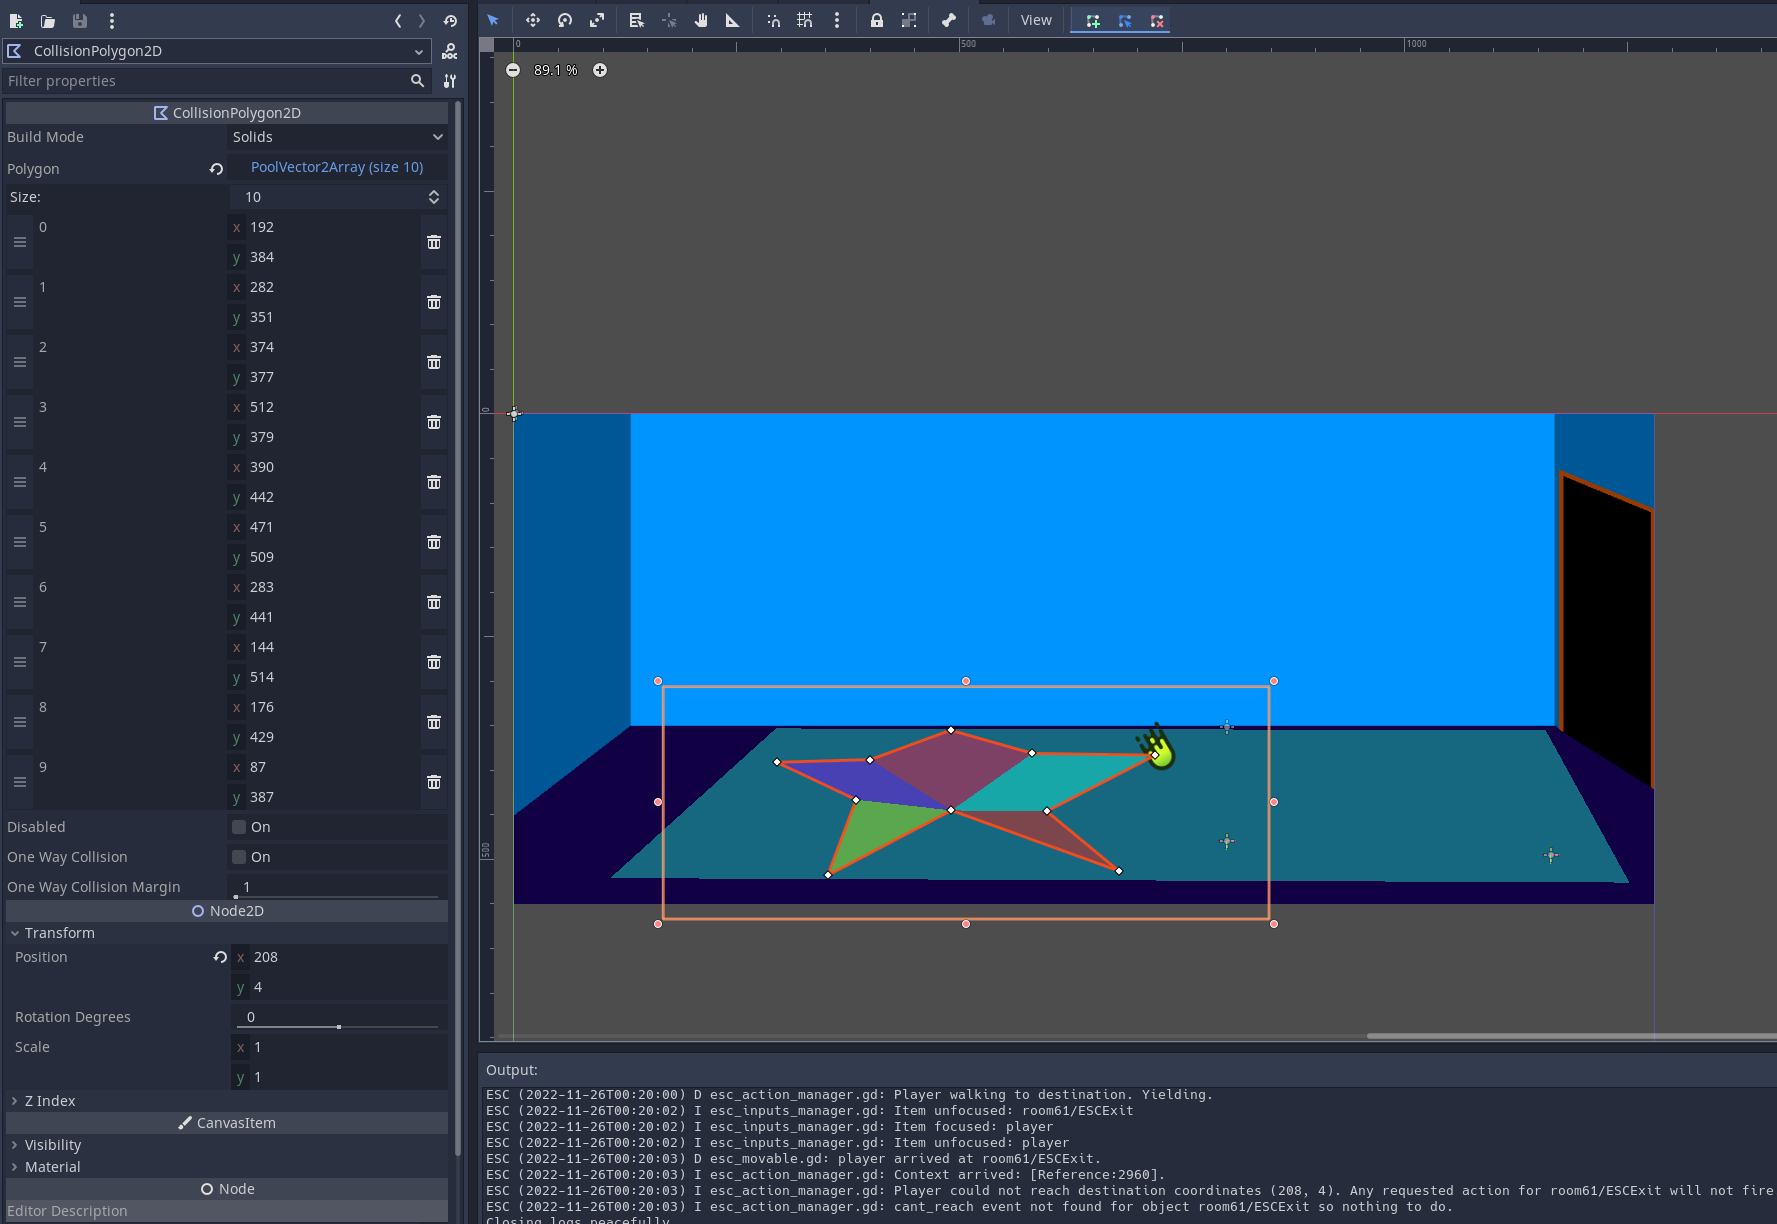Open the PoolVector2Array (size 10) link
The width and height of the screenshot is (1777, 1224).
336,166
